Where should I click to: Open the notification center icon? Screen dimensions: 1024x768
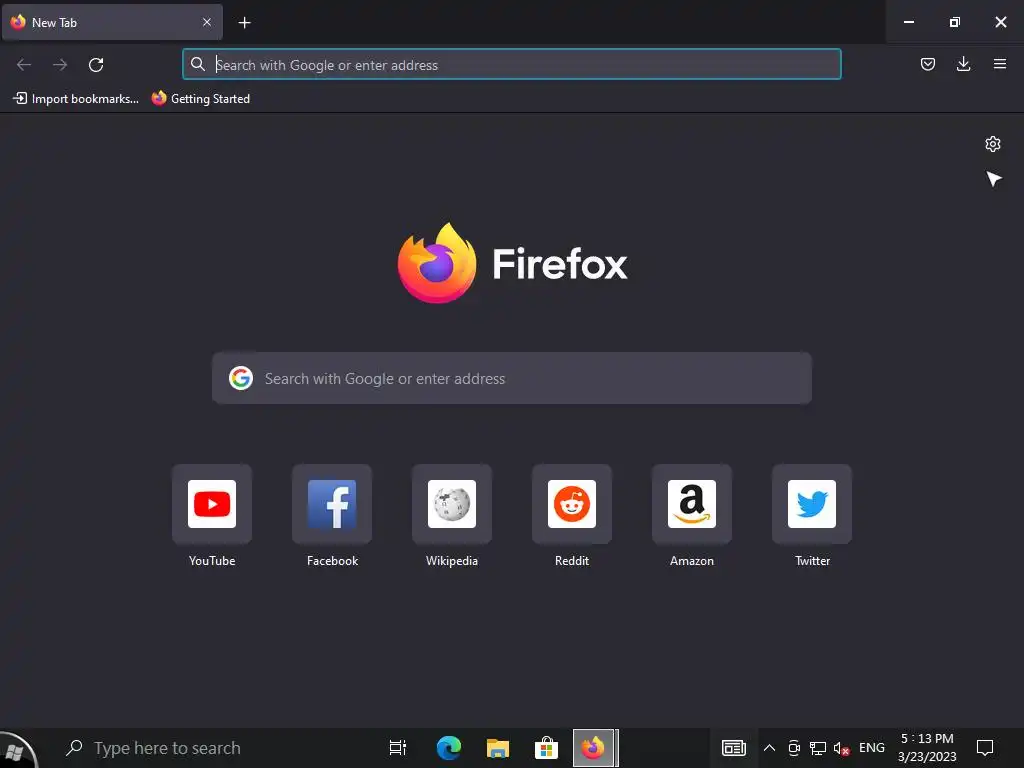(984, 748)
